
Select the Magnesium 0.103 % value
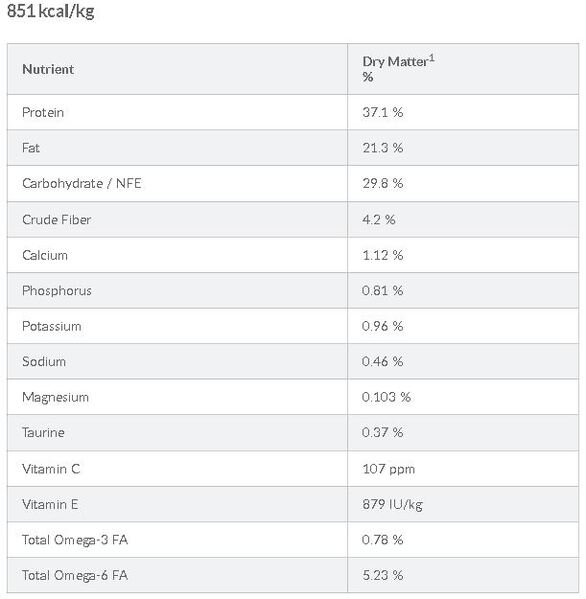coord(386,397)
